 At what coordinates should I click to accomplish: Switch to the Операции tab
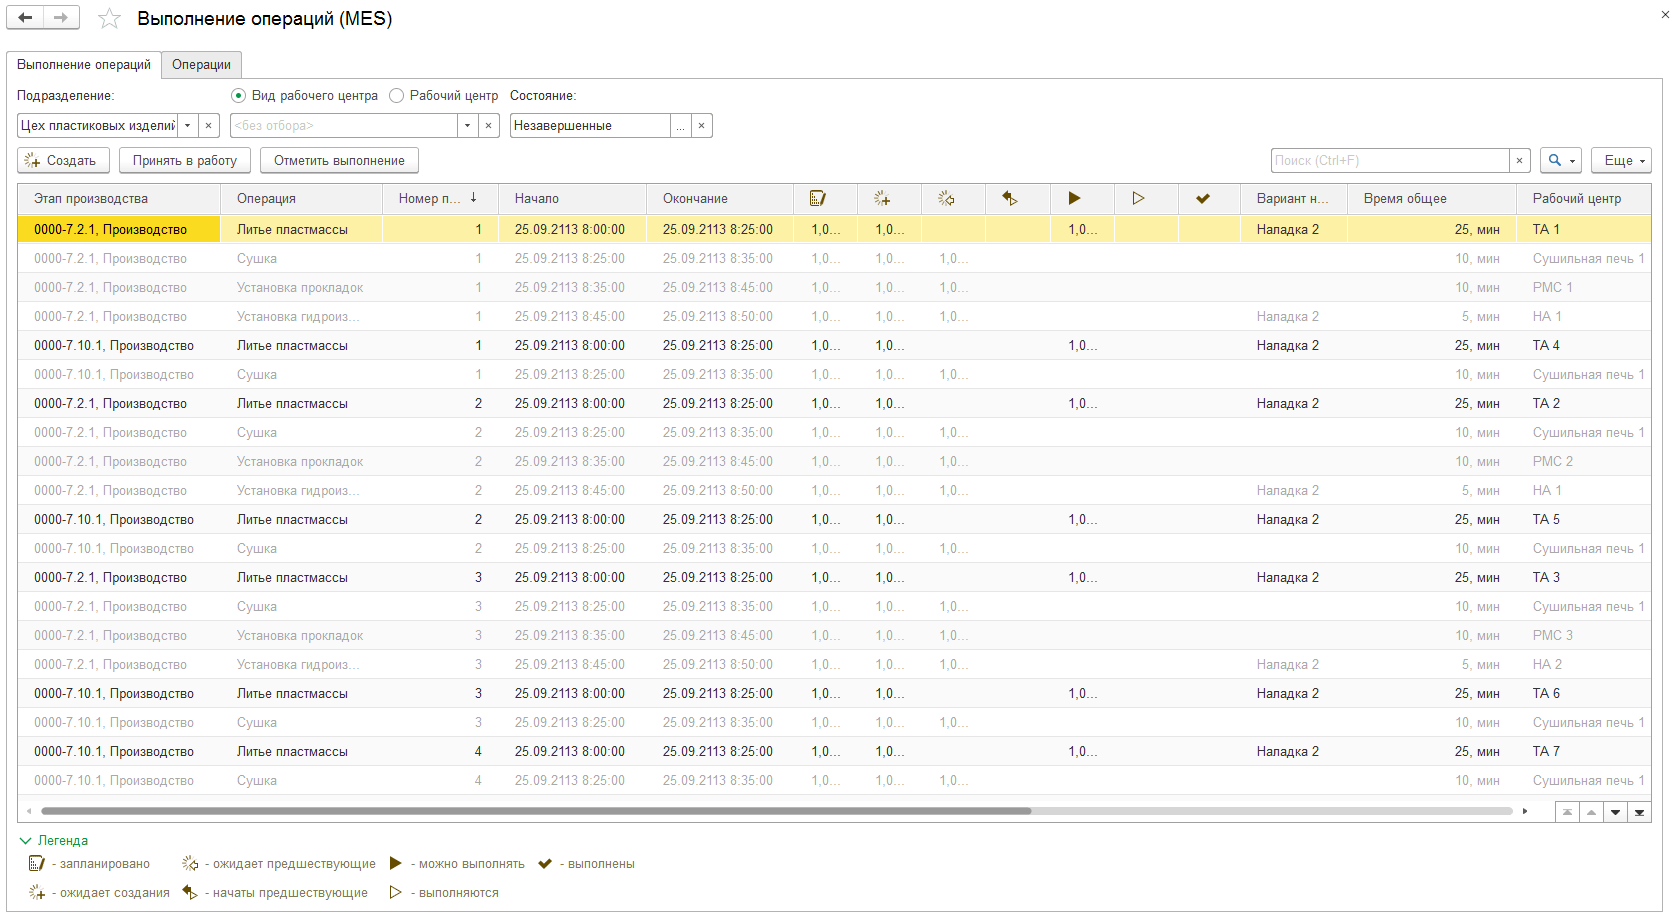(x=201, y=65)
